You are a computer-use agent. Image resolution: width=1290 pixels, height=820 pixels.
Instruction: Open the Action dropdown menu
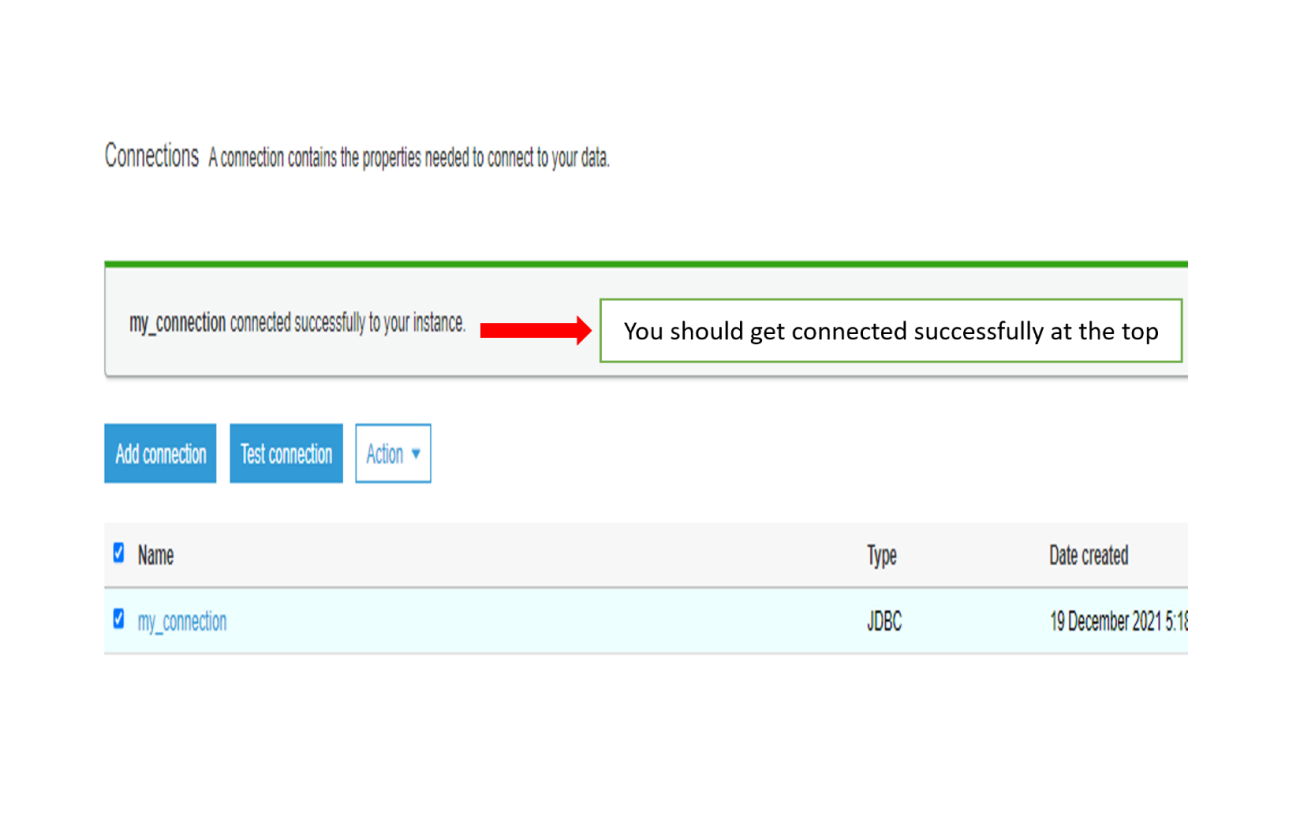click(393, 454)
